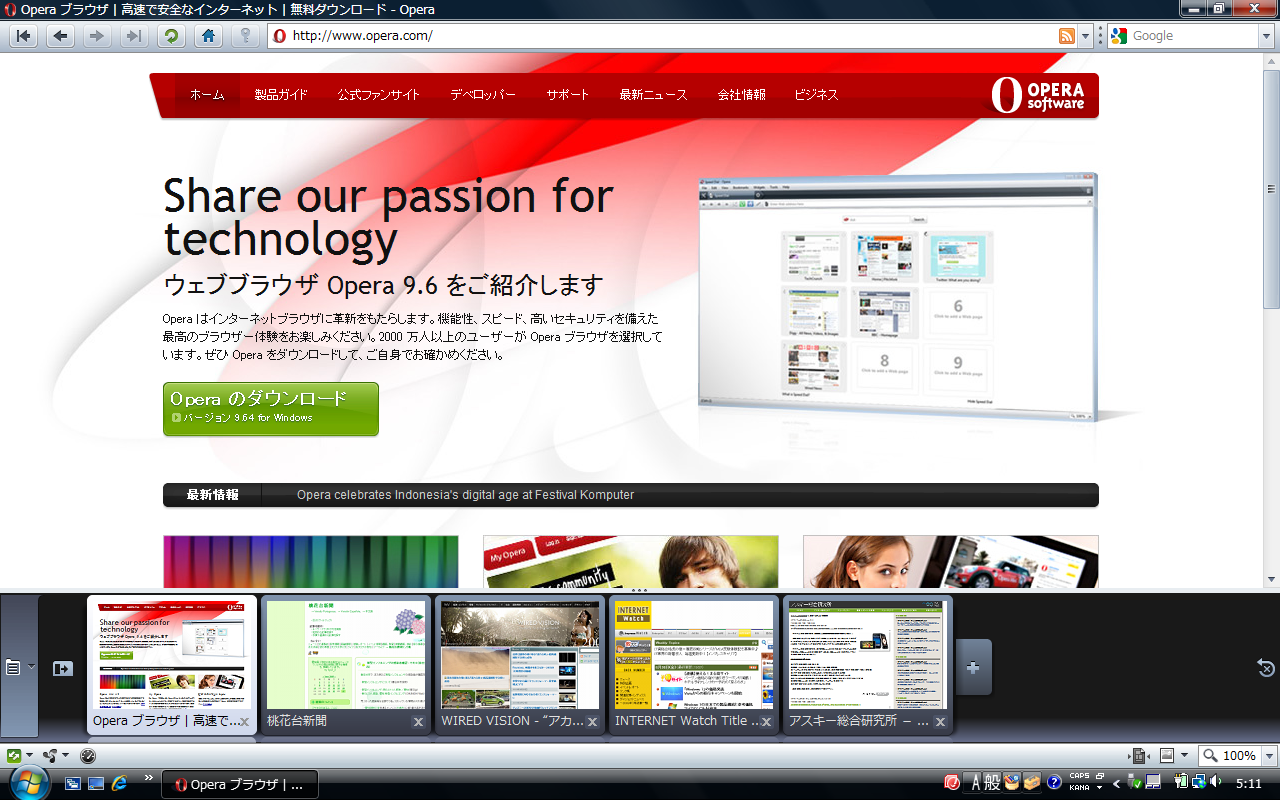Click the rainbow color bars banner image
The height and width of the screenshot is (800, 1280).
click(311, 561)
